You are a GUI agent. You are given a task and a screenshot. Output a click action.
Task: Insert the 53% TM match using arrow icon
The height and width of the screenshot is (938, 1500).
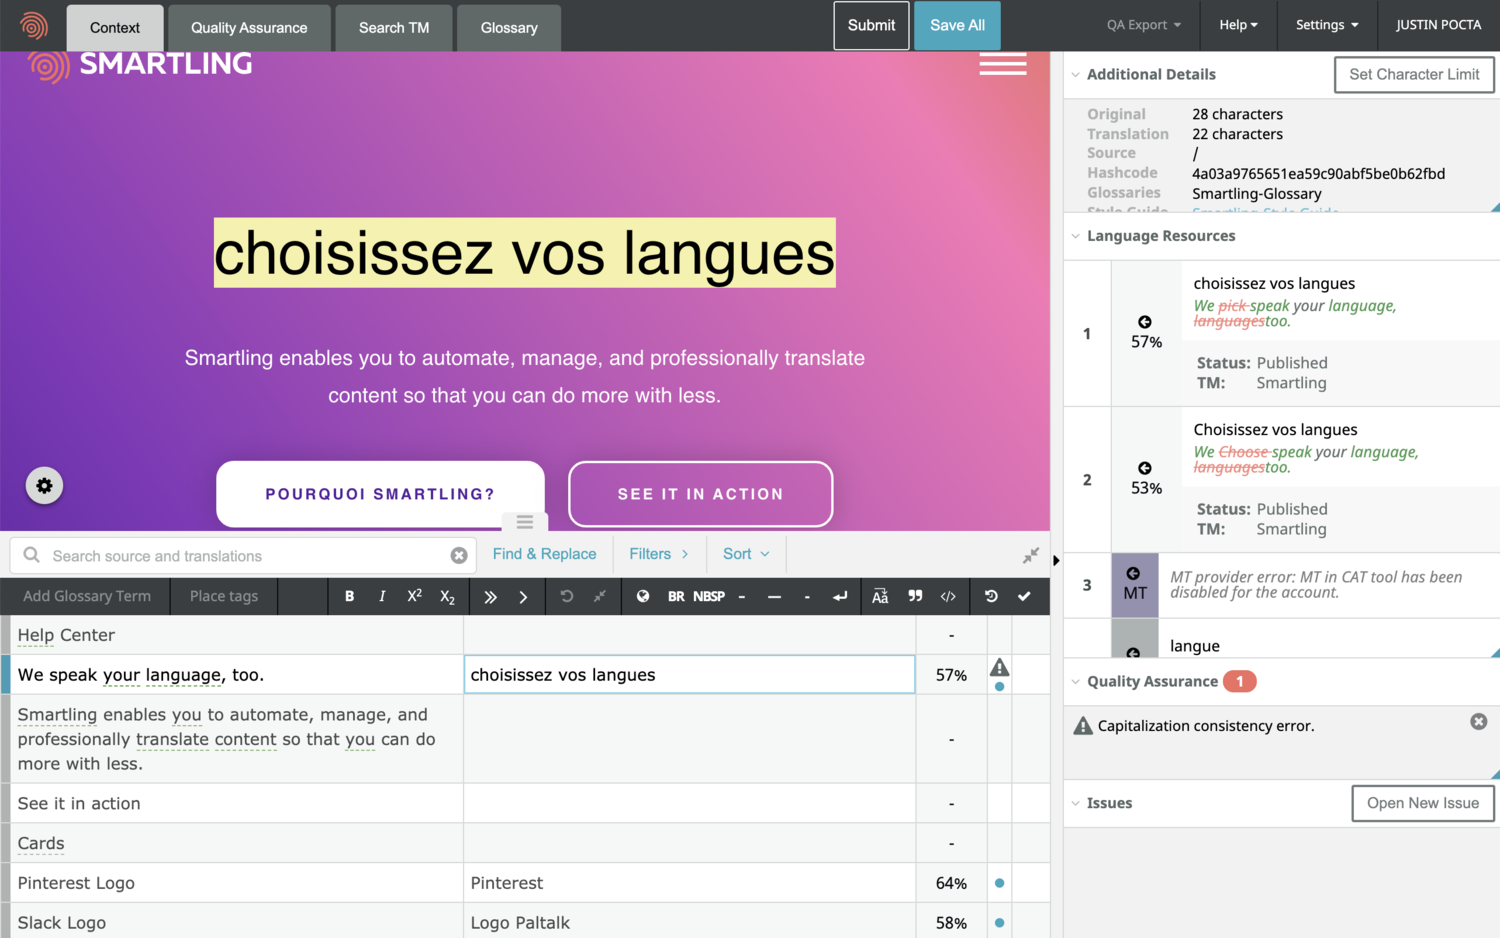click(1145, 468)
